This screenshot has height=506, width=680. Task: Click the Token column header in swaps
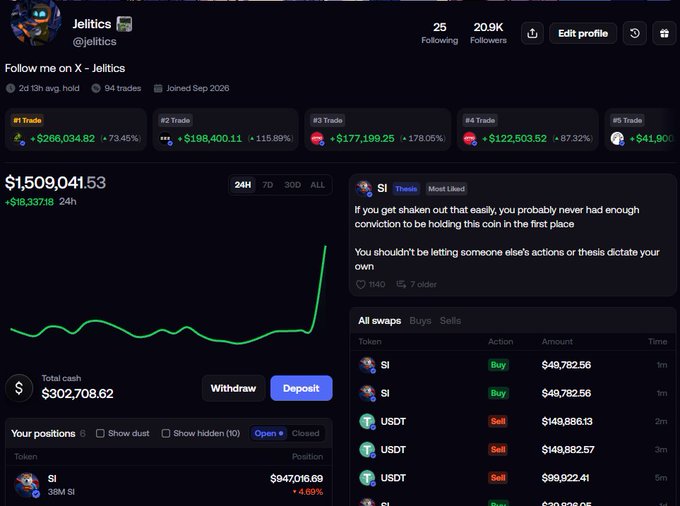(370, 342)
